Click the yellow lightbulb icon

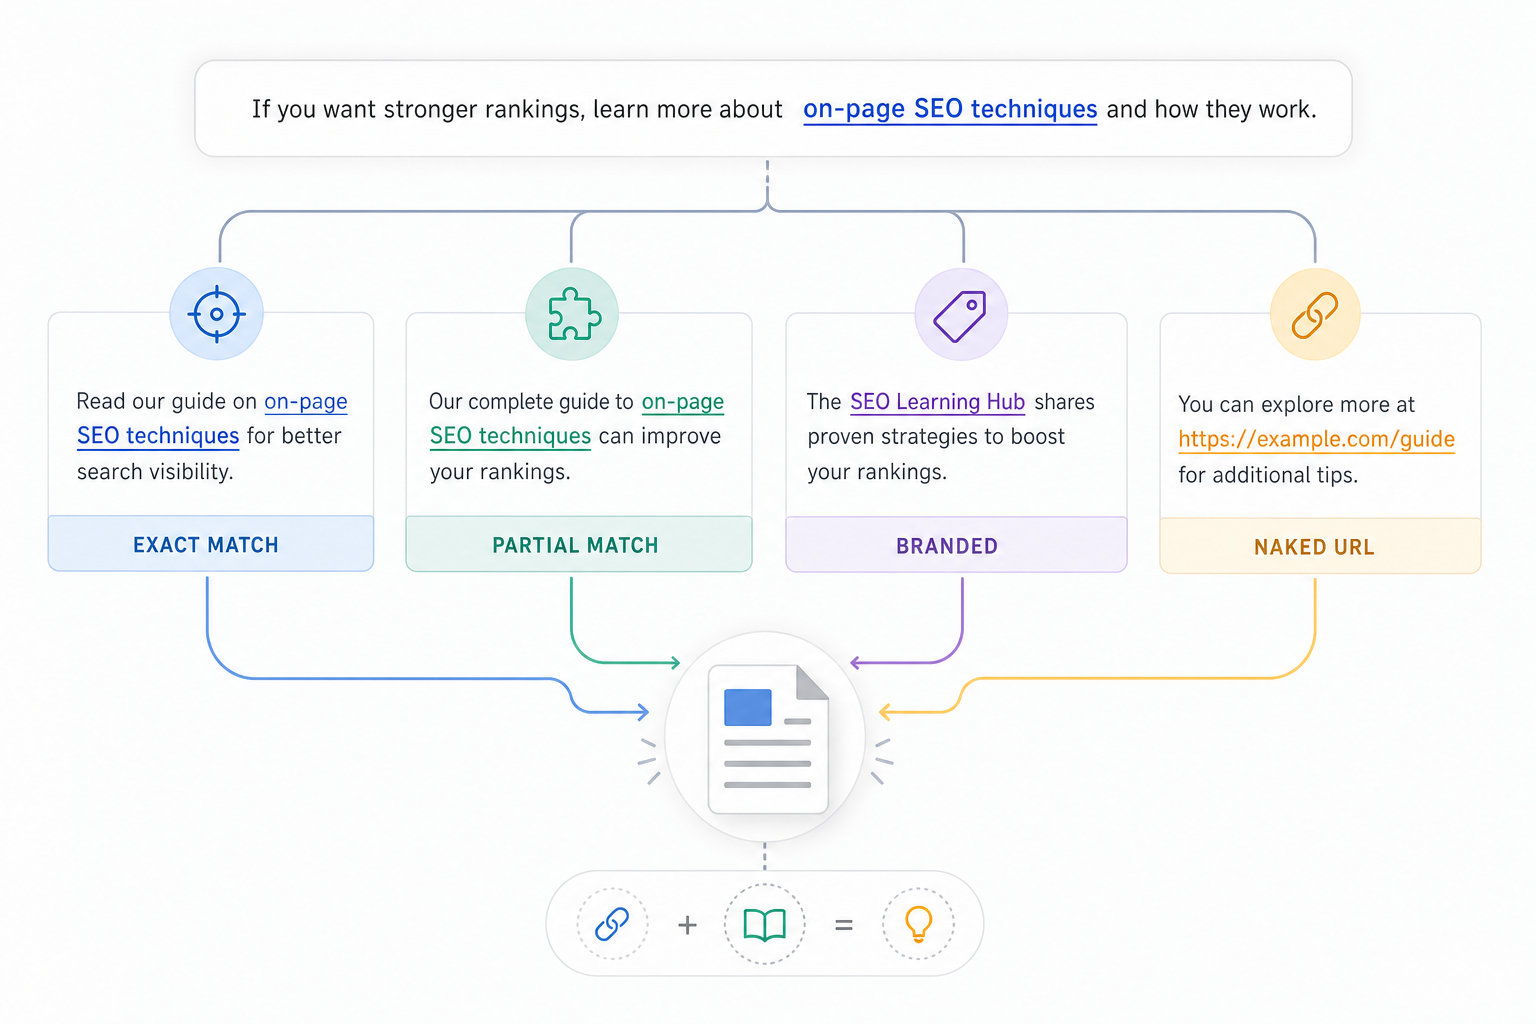[x=918, y=924]
